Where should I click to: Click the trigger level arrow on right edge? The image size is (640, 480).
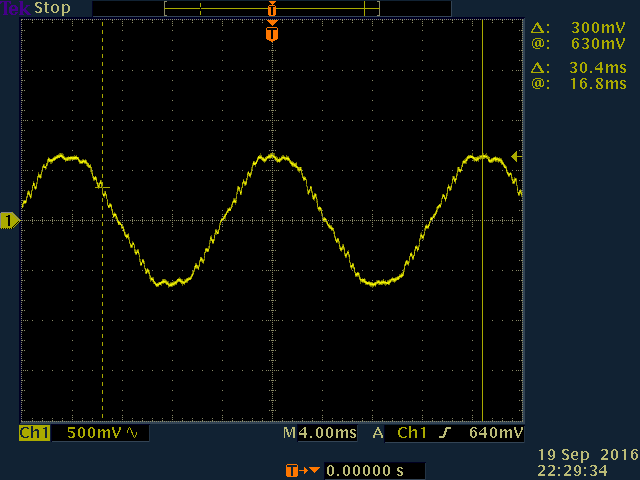pos(516,156)
